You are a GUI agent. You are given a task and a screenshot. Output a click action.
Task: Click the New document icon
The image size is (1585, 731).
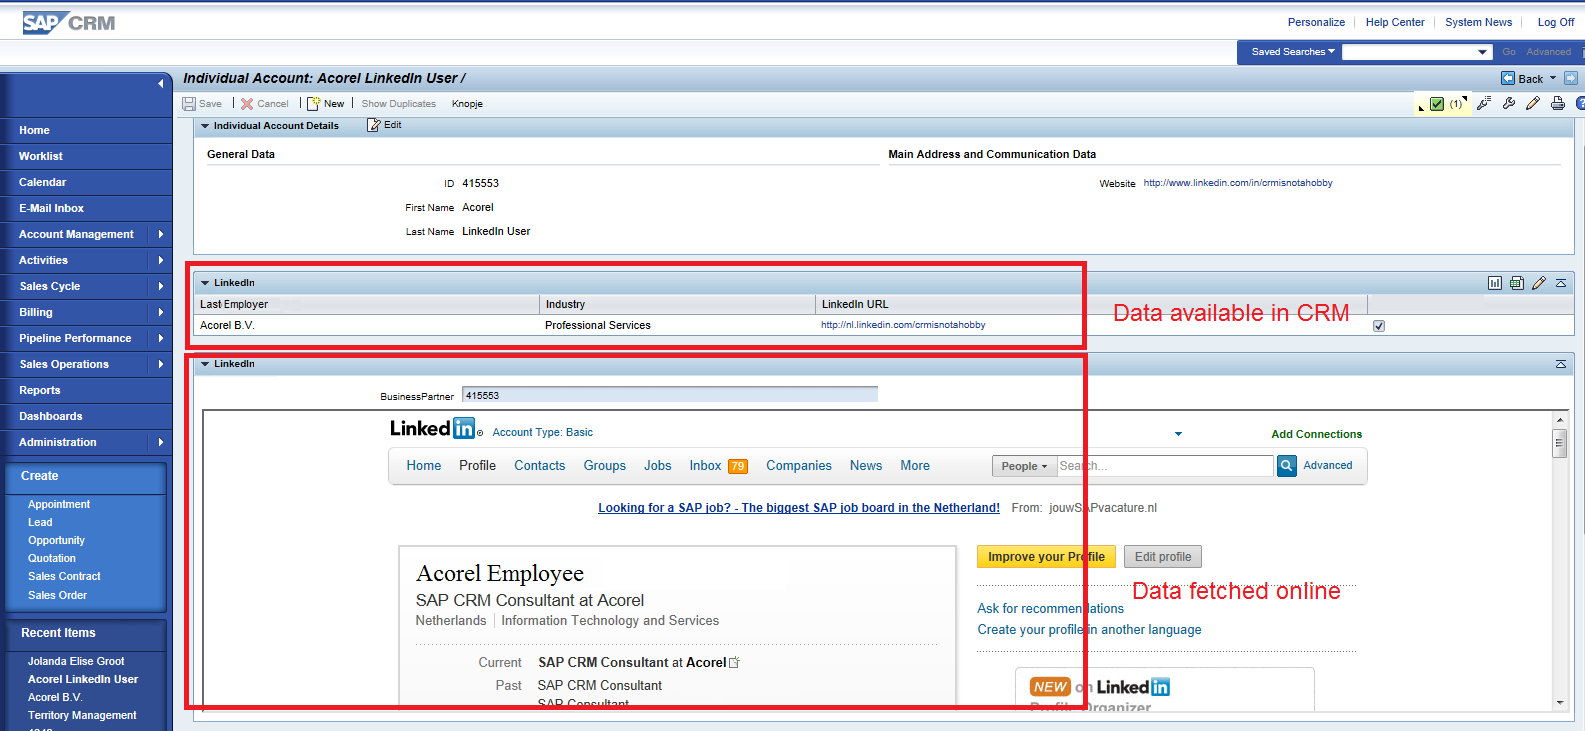click(313, 104)
